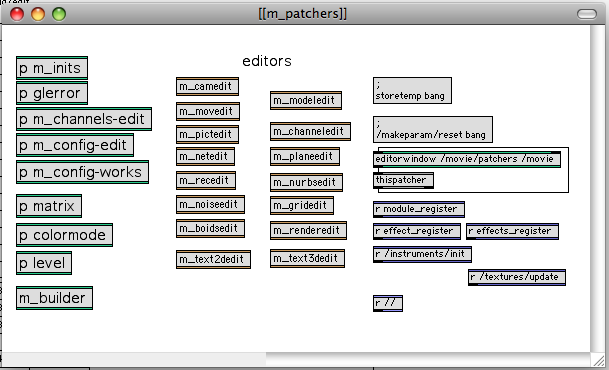Select the m_camedit editor object
Screen dimensions: 609x370
[x=207, y=86]
